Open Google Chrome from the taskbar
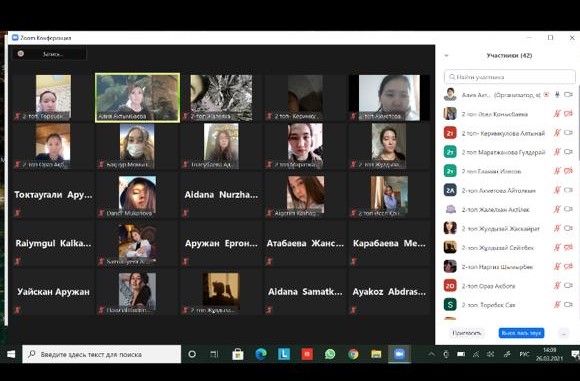The width and height of the screenshot is (580, 381). tap(353, 354)
